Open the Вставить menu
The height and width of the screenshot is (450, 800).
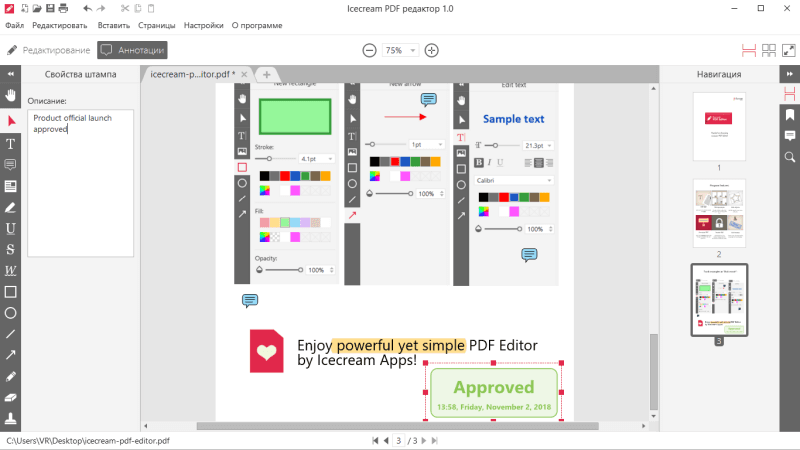pyautogui.click(x=114, y=25)
